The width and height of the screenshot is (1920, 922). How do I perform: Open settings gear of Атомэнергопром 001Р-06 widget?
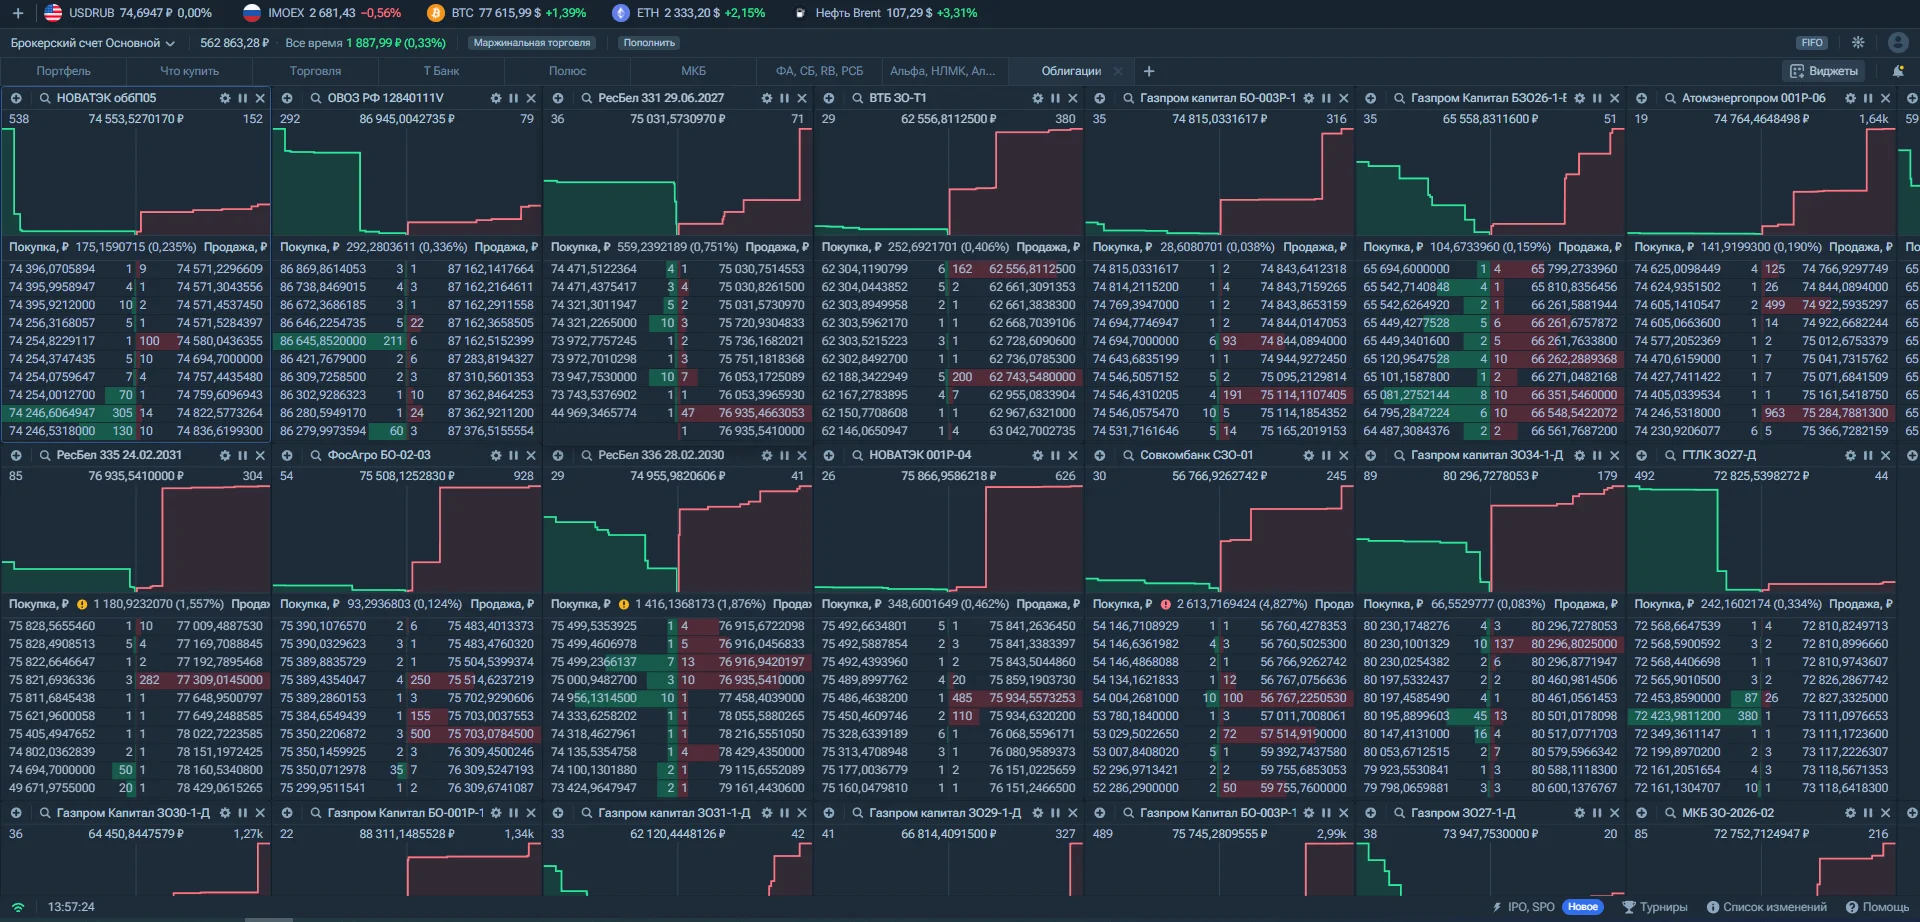(1850, 98)
